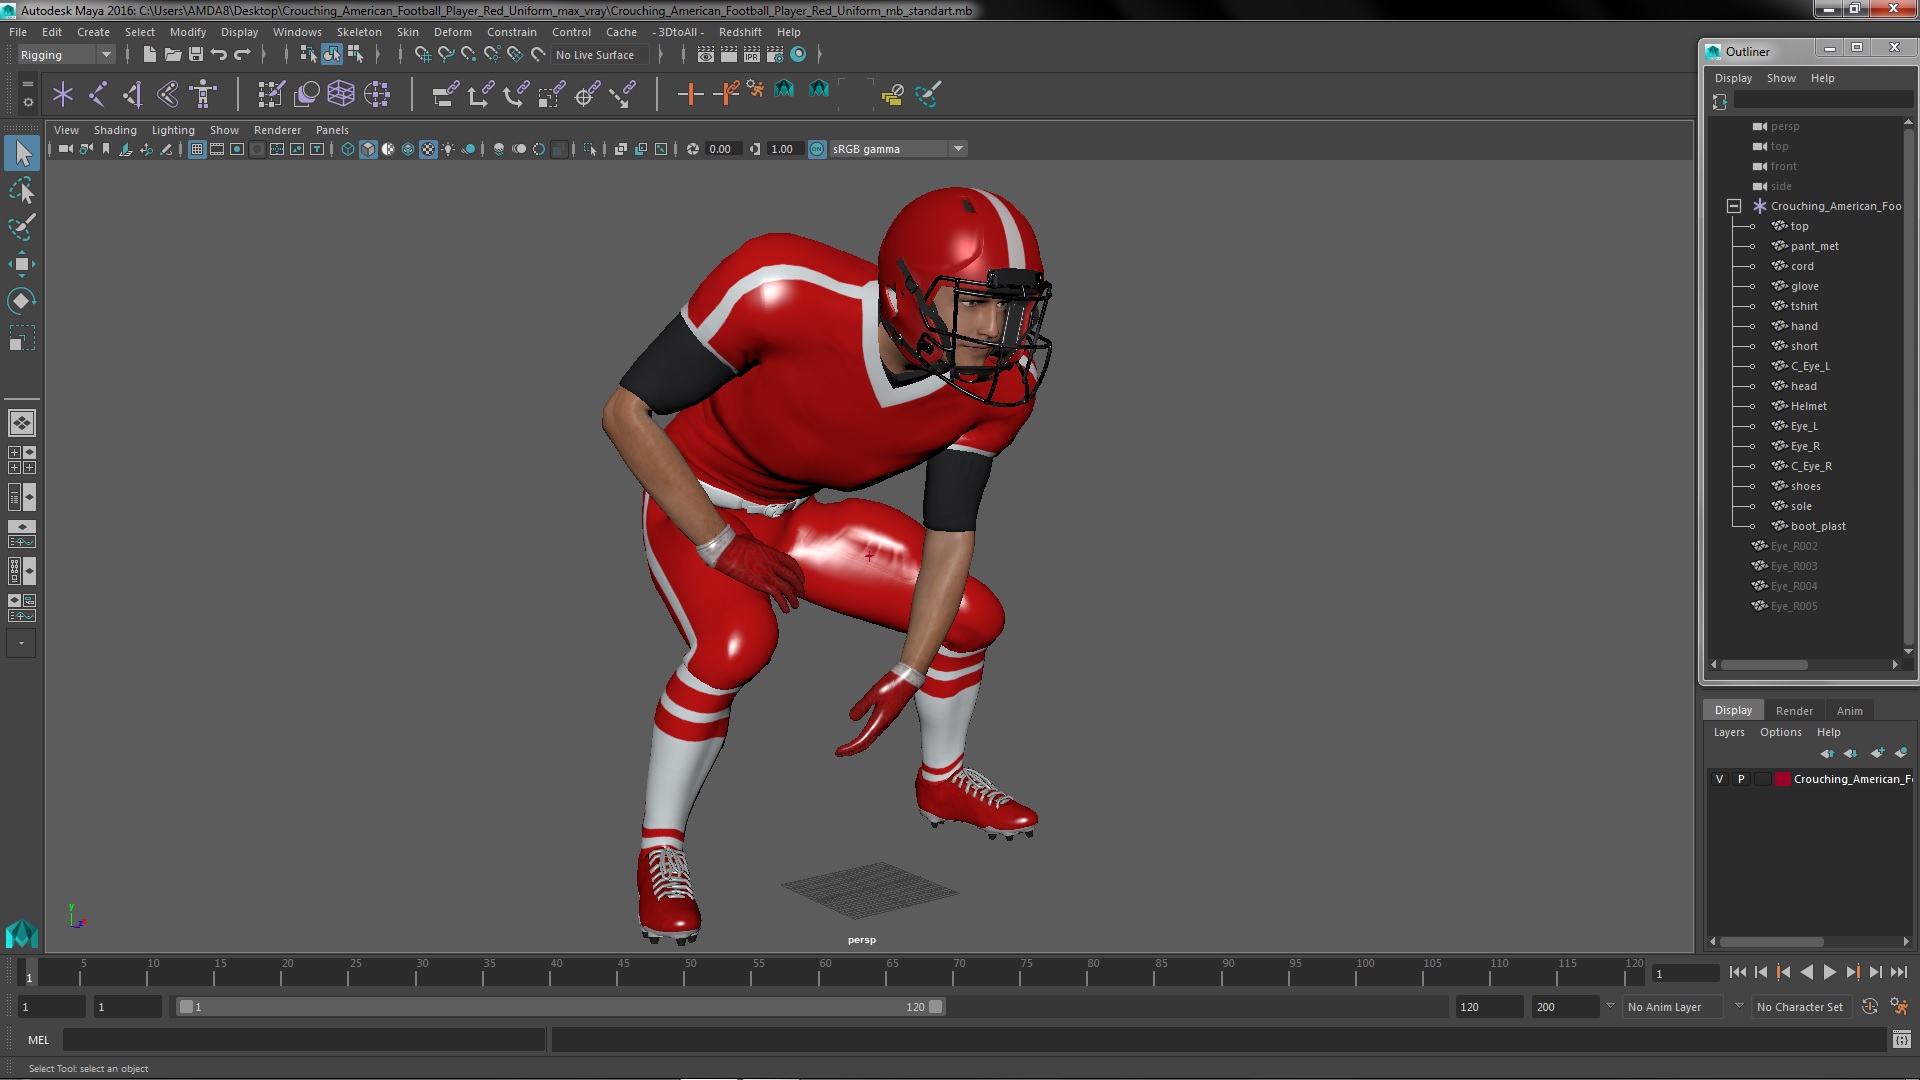Click the HumanIK character shelf icon
The height and width of the screenshot is (1080, 1920).
[204, 94]
